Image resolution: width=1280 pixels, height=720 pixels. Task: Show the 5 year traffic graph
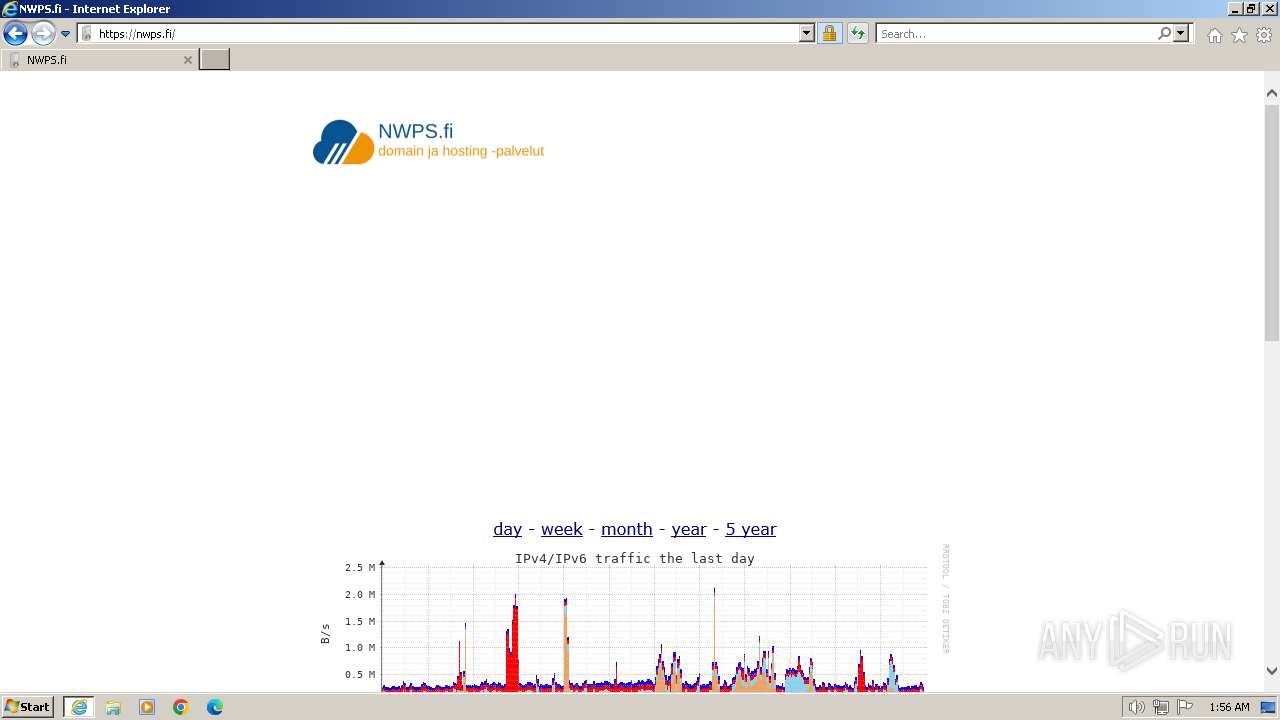[x=751, y=529]
